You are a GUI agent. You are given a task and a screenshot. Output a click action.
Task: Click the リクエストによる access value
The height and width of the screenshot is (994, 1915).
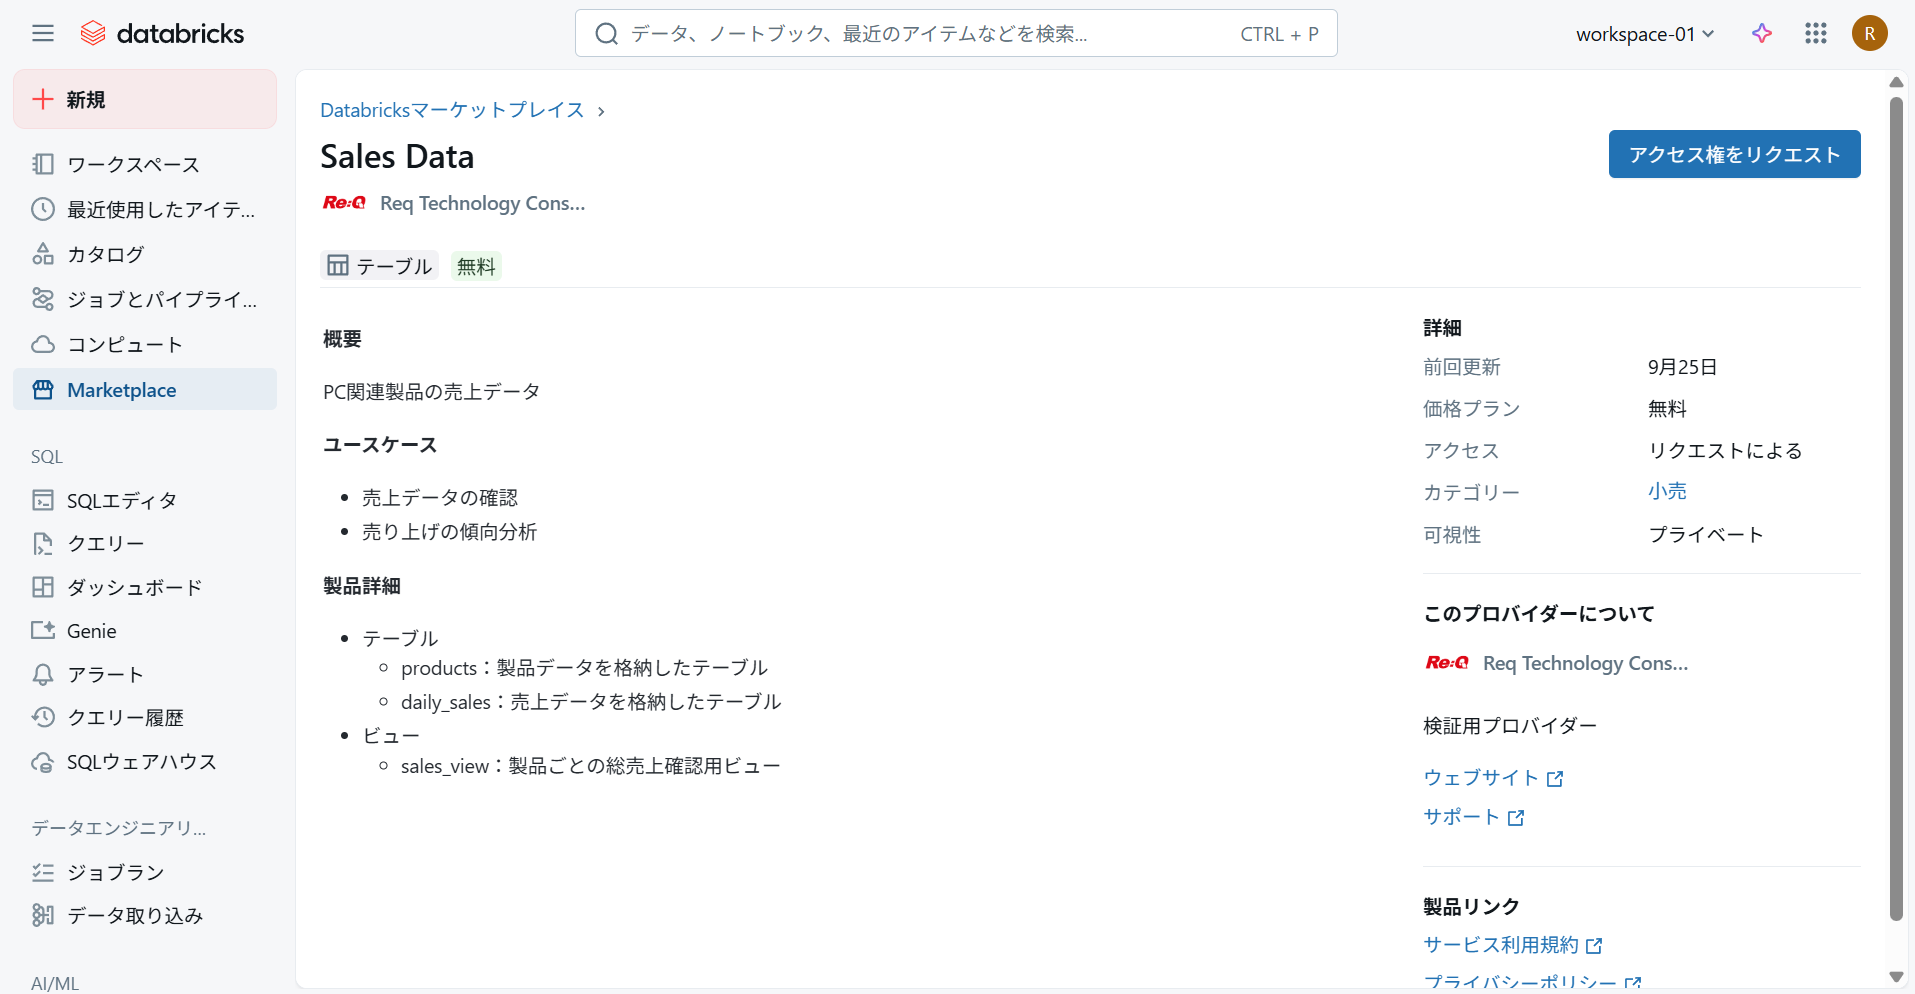coord(1725,450)
